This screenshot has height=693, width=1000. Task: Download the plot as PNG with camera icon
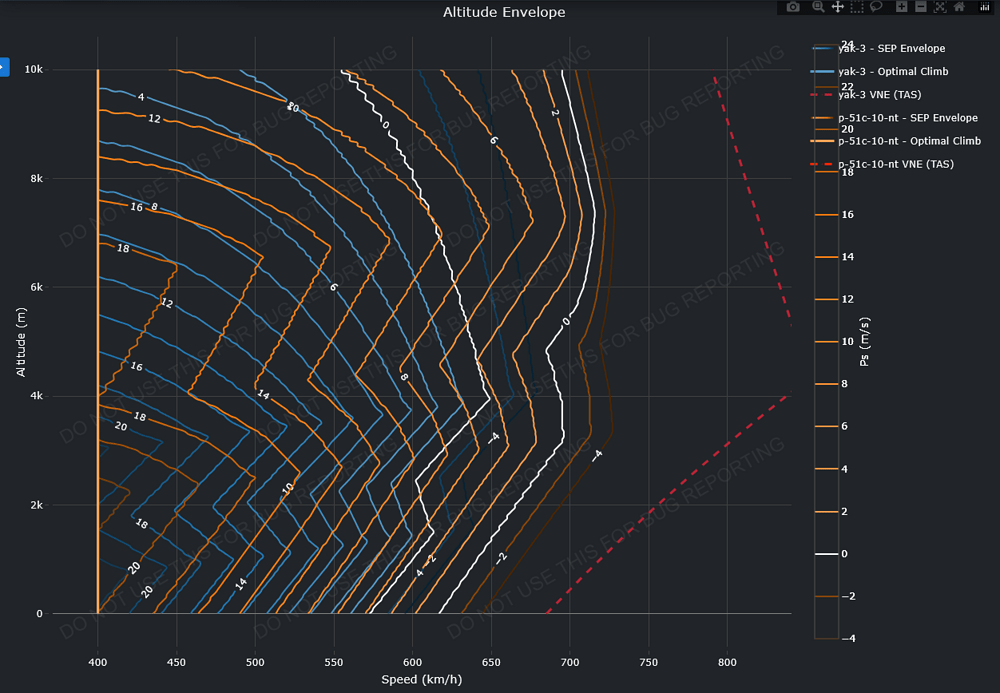[793, 7]
